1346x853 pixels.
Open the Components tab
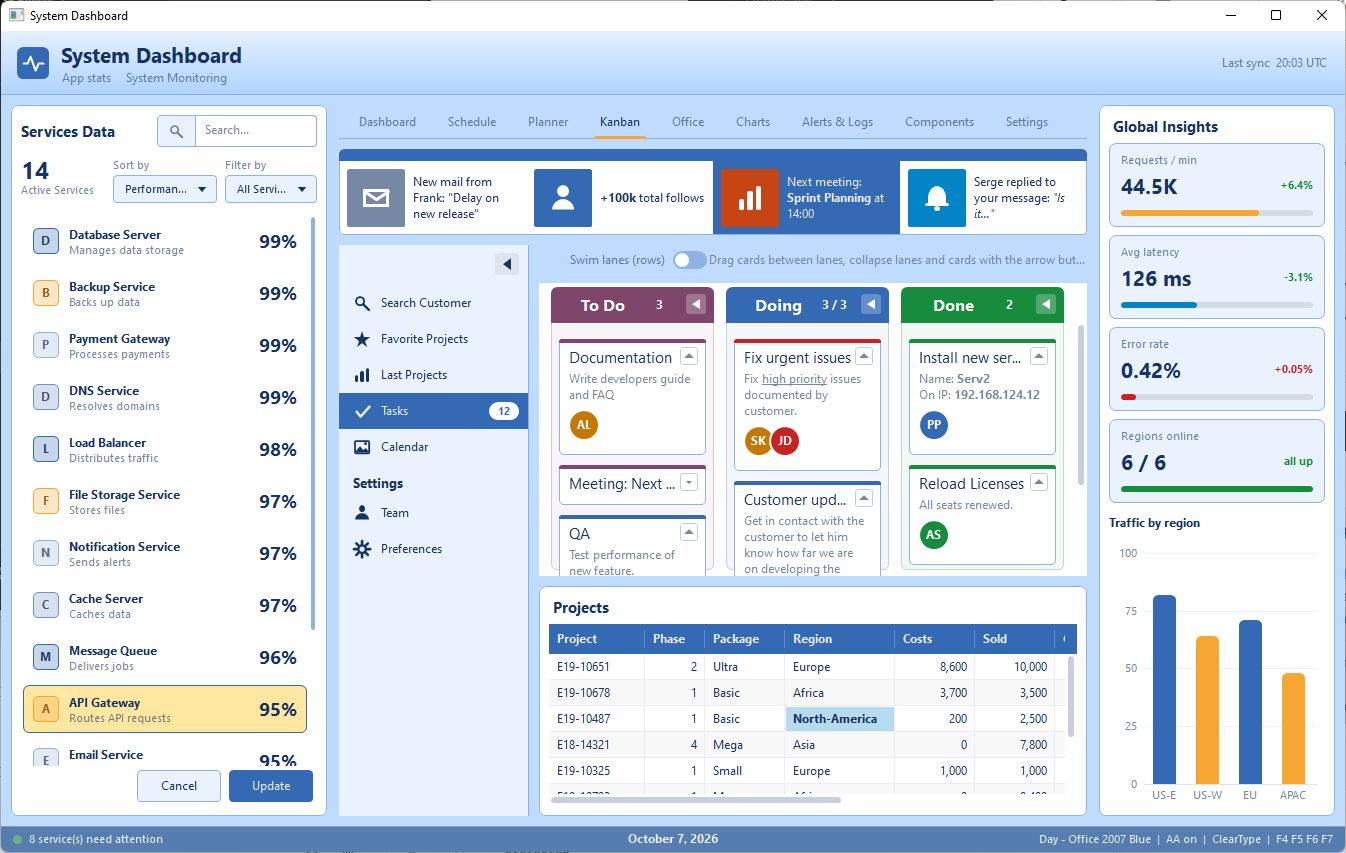pos(940,122)
